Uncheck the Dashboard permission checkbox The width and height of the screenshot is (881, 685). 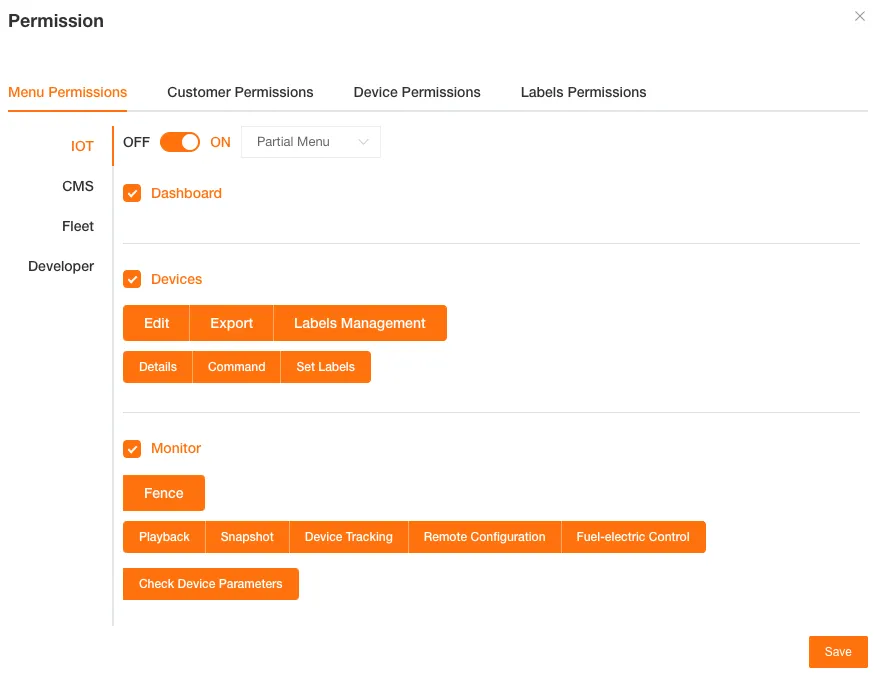[132, 193]
